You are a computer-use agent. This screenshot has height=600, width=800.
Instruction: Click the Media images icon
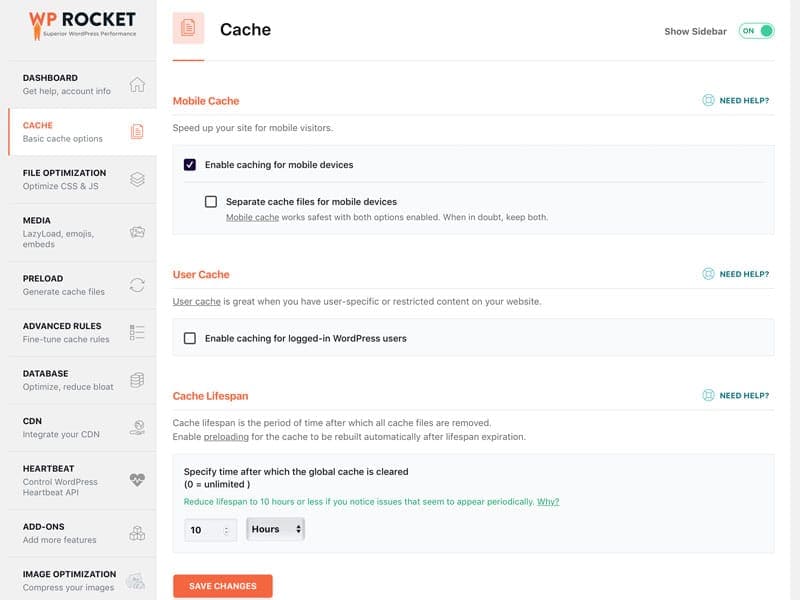[x=137, y=232]
